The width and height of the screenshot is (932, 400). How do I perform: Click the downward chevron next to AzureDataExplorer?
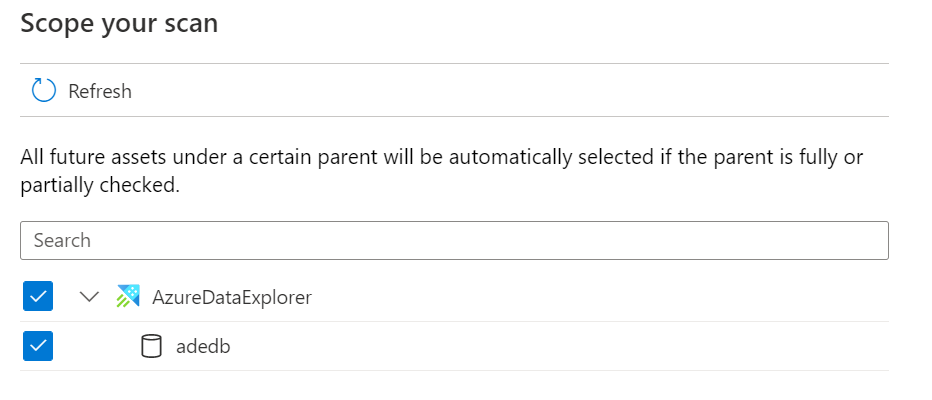[89, 296]
